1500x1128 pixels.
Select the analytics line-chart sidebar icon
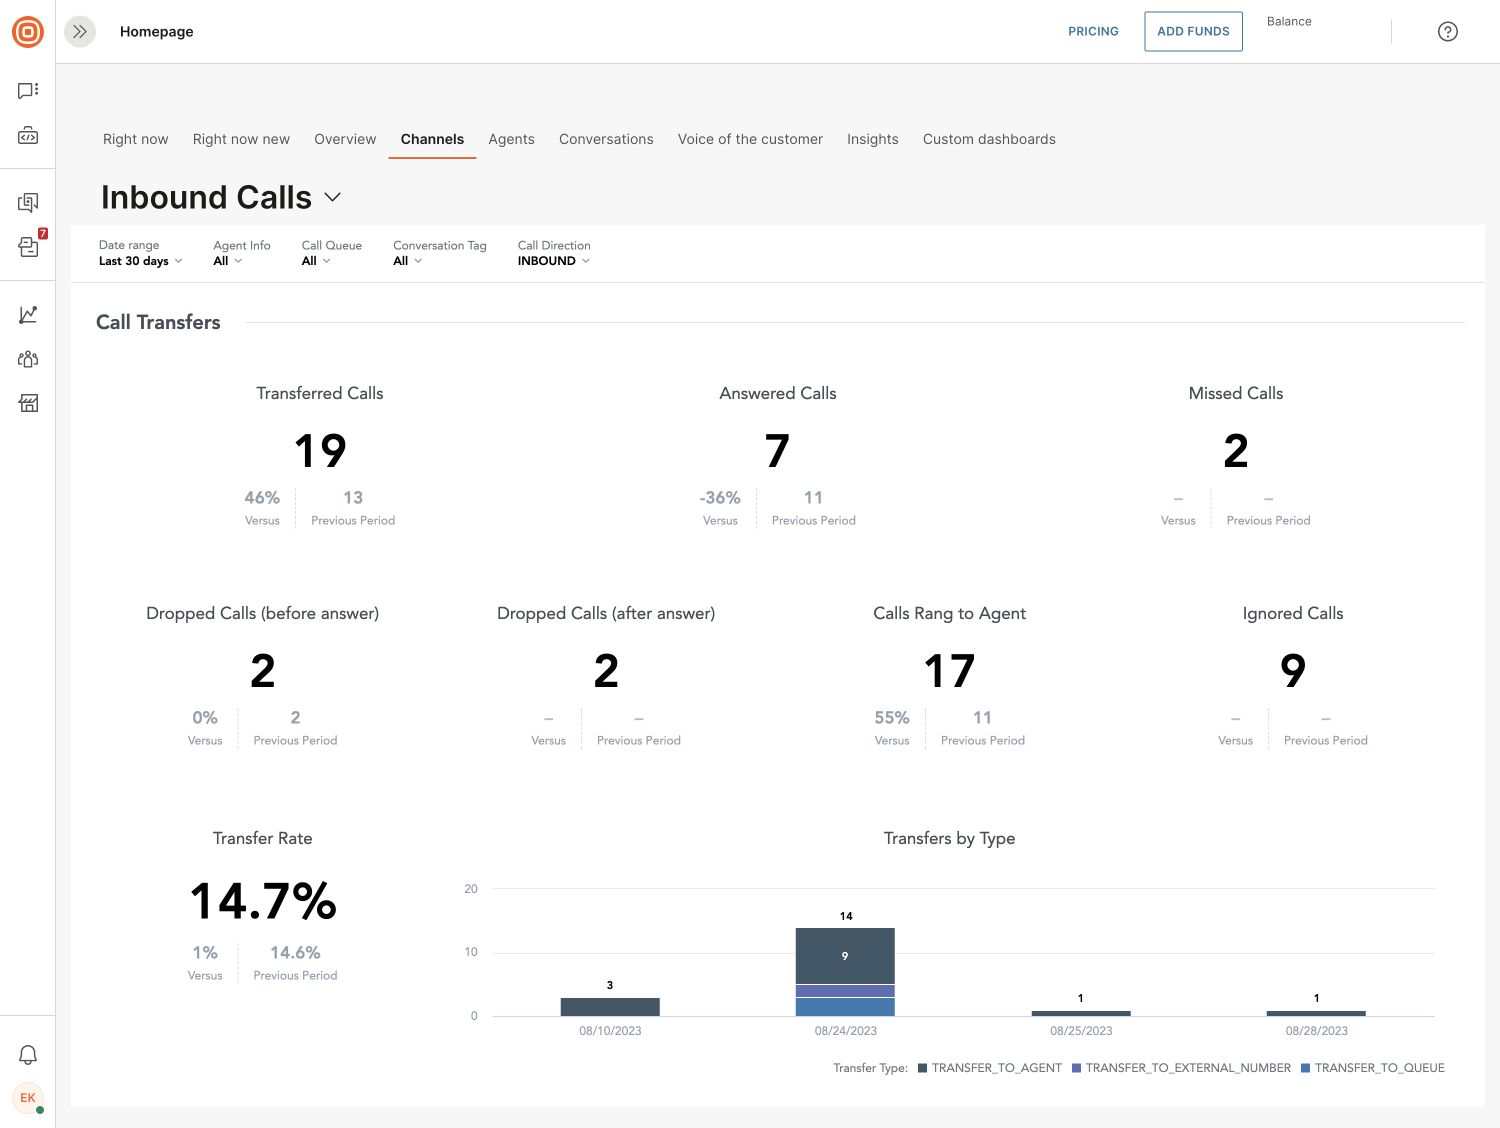click(x=27, y=313)
